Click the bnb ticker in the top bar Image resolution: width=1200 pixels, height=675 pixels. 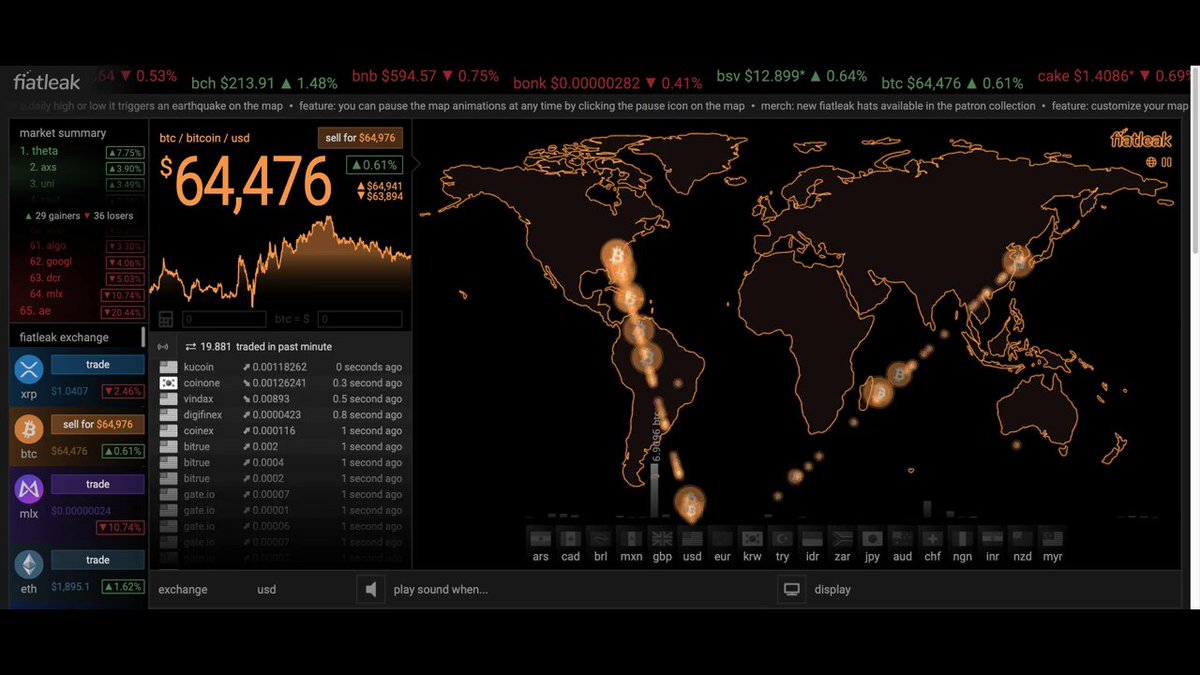[x=425, y=76]
